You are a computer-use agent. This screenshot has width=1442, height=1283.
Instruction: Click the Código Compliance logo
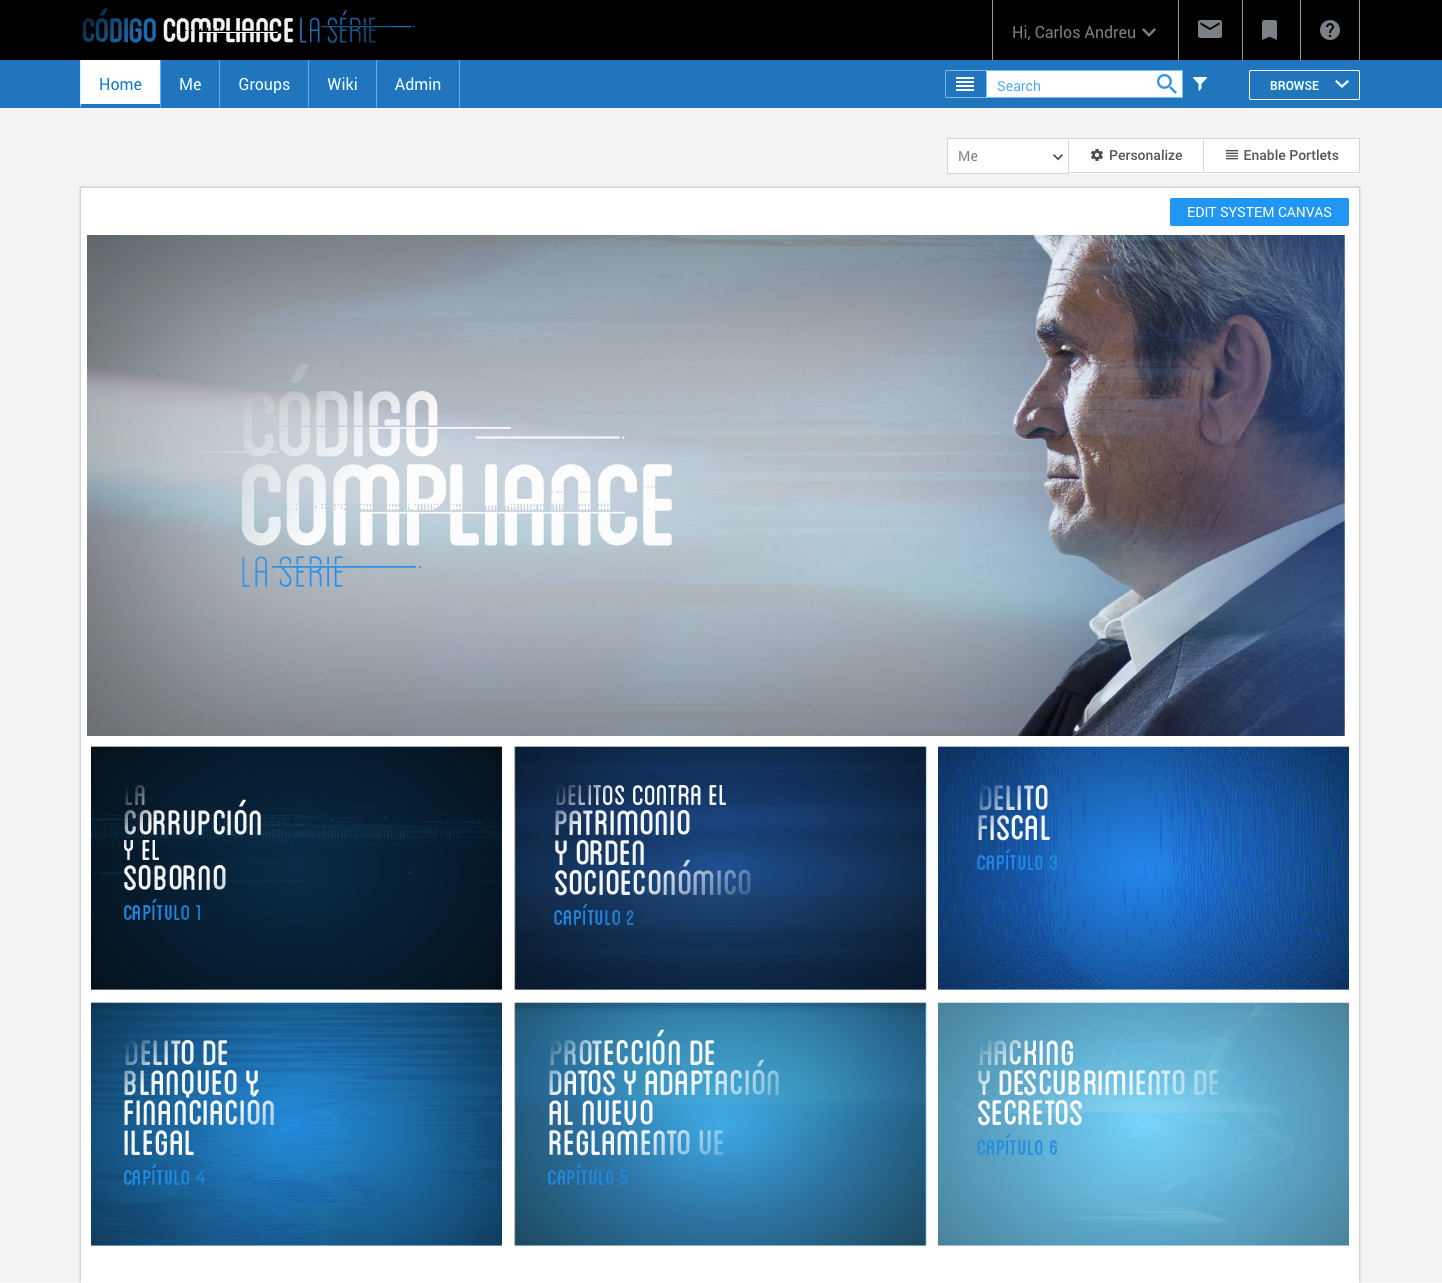click(230, 30)
